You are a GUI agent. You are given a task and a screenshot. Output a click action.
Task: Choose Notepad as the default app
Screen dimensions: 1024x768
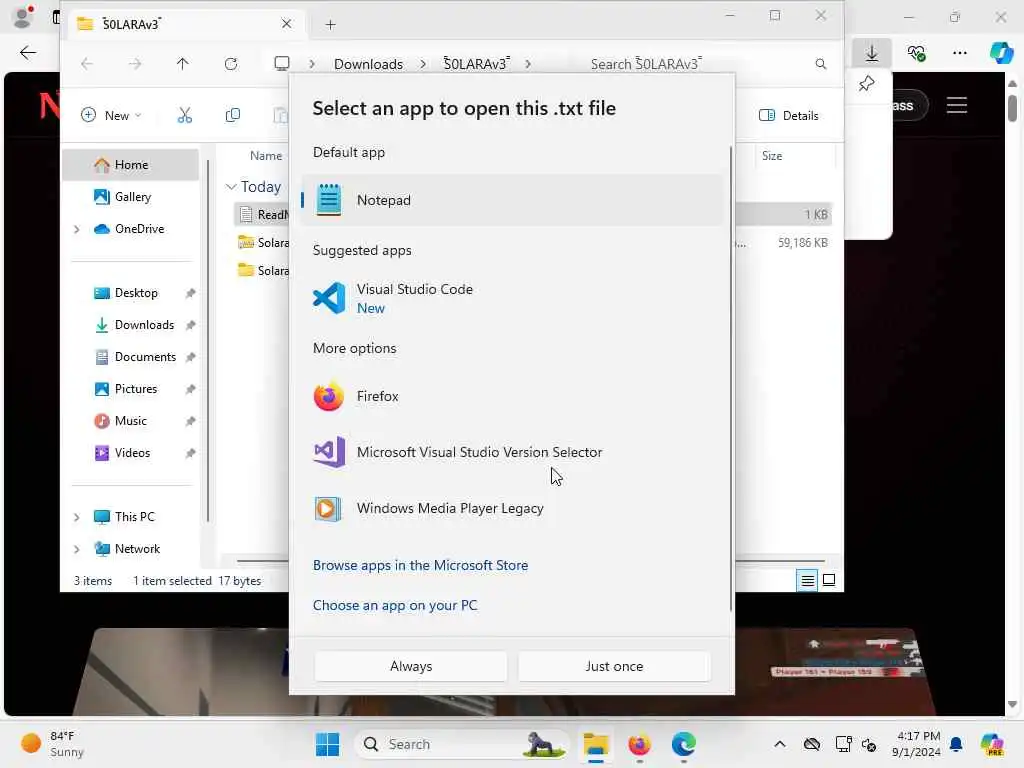pos(512,200)
